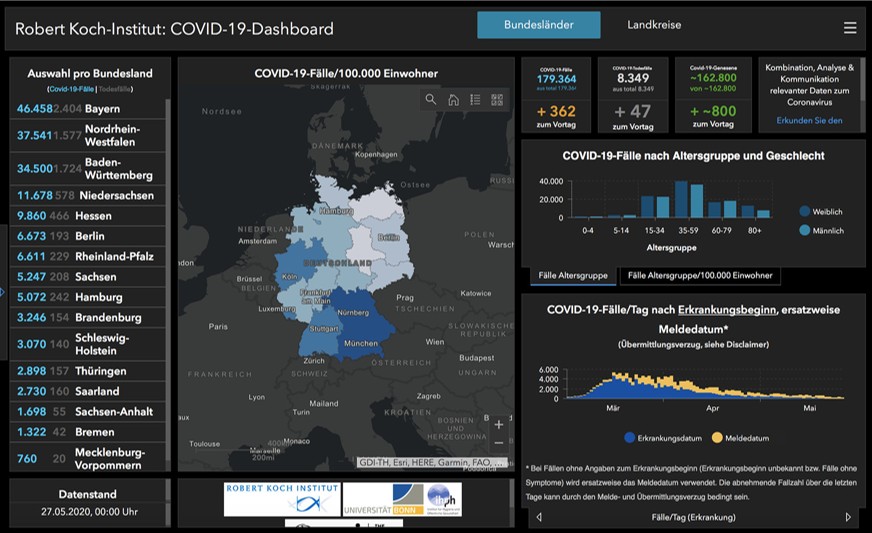This screenshot has height=533, width=872.
Task: Go to previous chart with left arrow
Action: (x=539, y=517)
